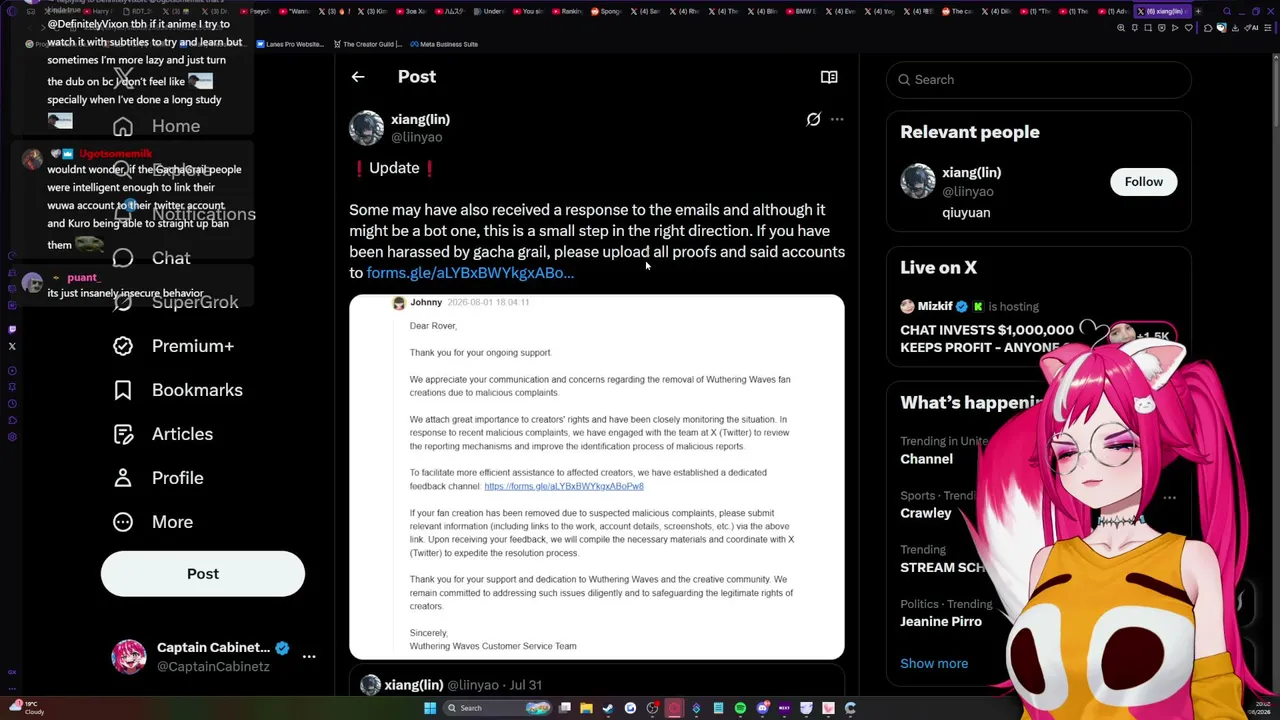The height and width of the screenshot is (720, 1280).
Task: Switch to the active xiang(lin) browser tab
Action: [x=1164, y=11]
